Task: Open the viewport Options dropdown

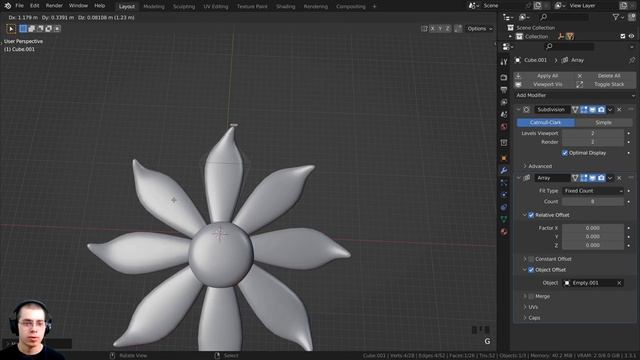Action: tap(480, 29)
